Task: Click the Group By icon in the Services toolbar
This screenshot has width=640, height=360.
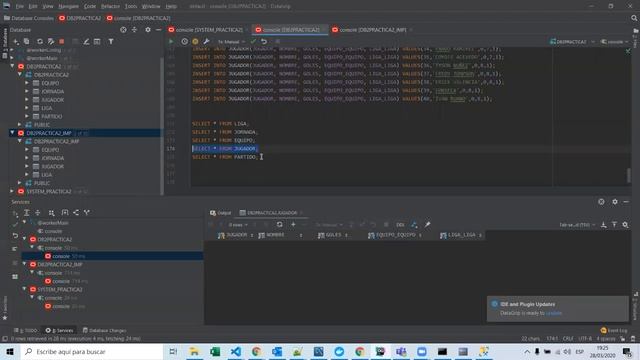Action: (x=51, y=213)
